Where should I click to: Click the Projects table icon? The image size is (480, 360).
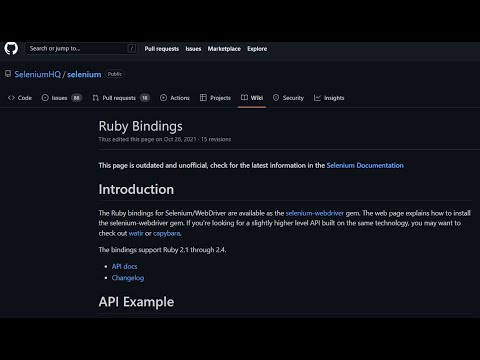click(203, 98)
